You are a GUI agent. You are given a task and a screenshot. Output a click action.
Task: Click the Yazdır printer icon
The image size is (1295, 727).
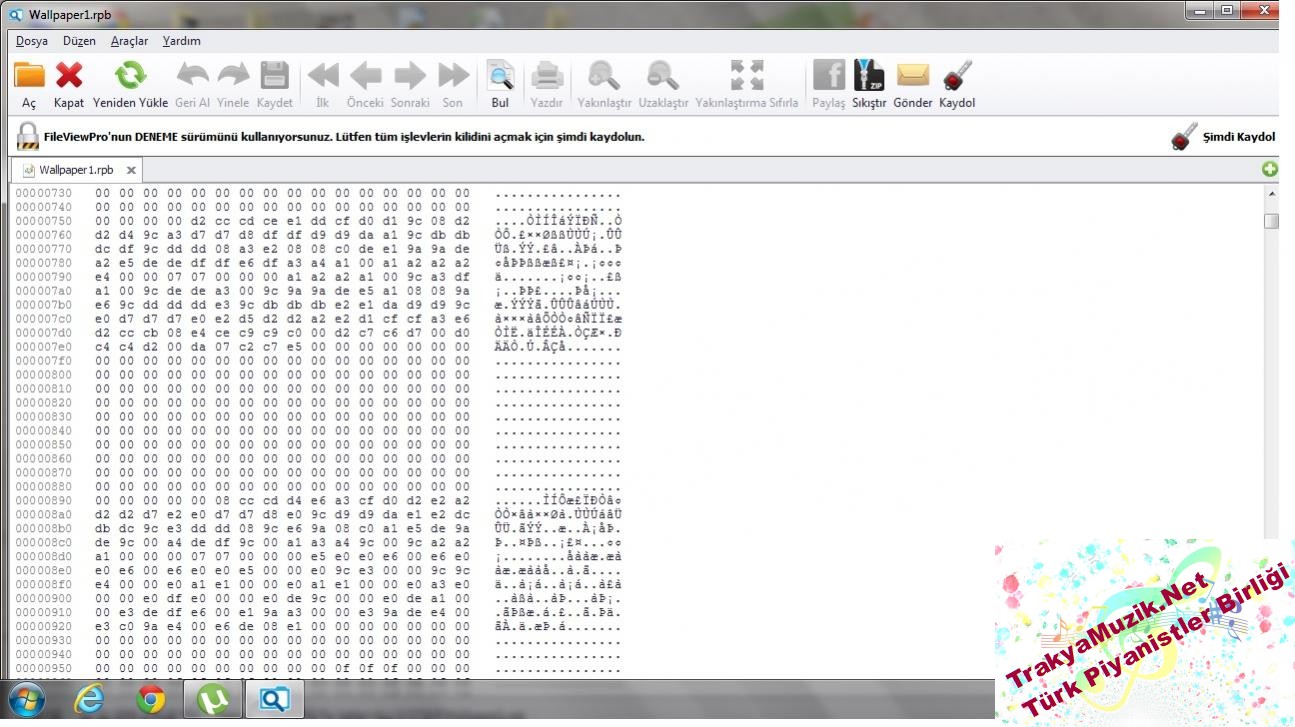pyautogui.click(x=547, y=76)
